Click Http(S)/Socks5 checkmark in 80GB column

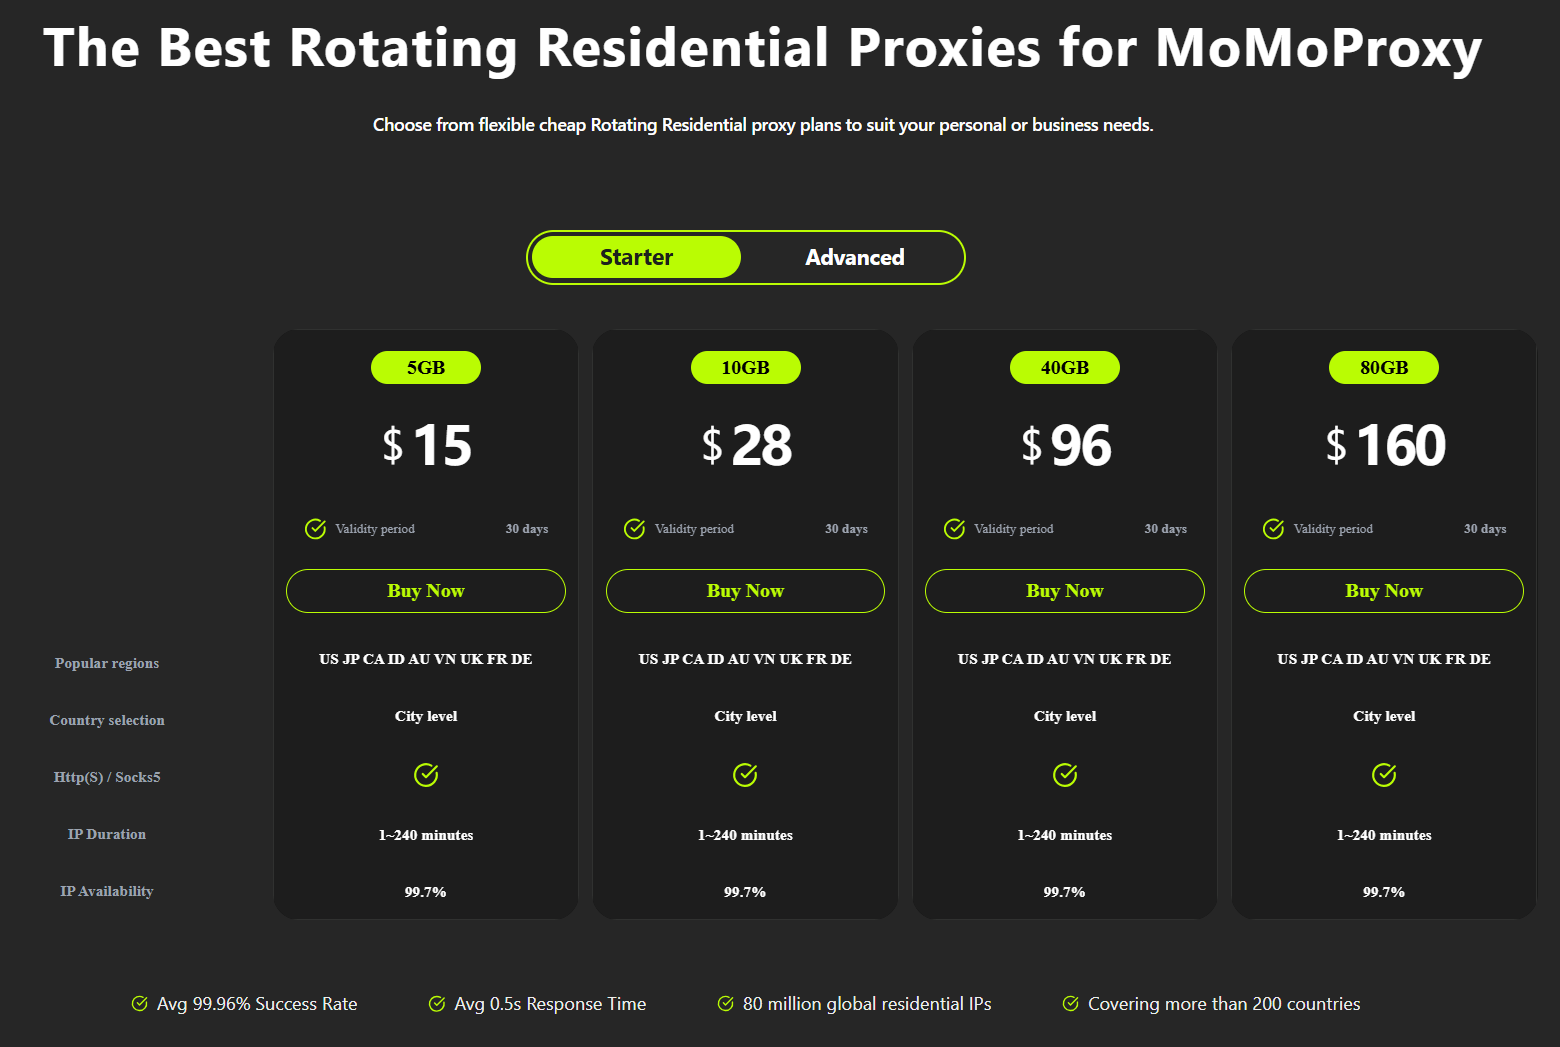click(1384, 775)
